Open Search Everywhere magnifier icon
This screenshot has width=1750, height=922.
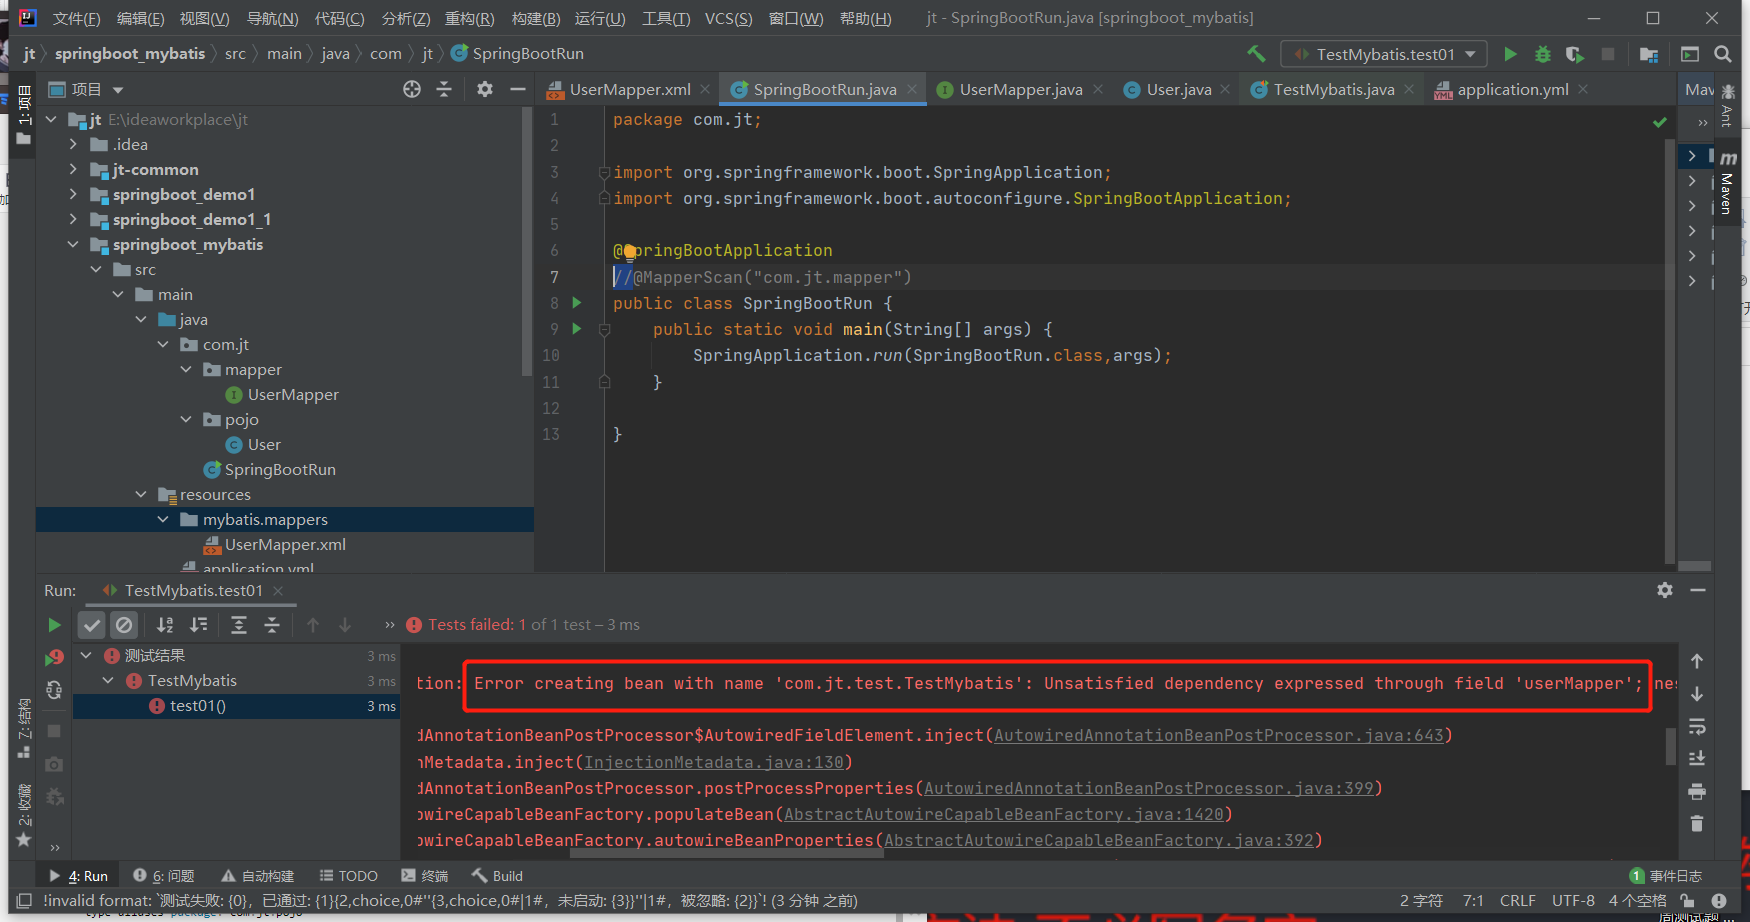tap(1722, 54)
